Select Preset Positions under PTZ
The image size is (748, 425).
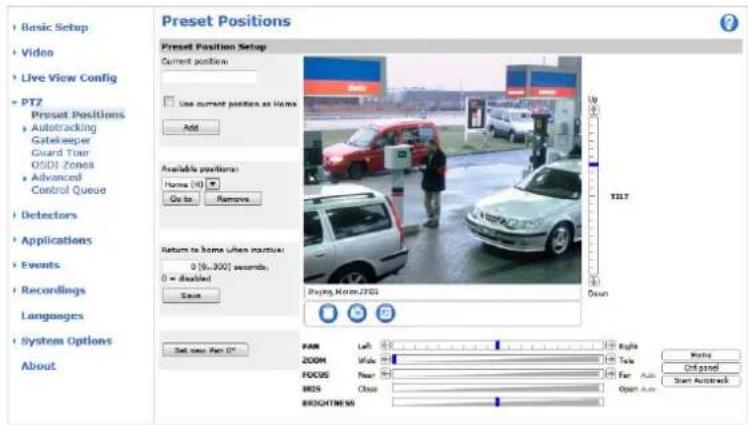[x=78, y=114]
